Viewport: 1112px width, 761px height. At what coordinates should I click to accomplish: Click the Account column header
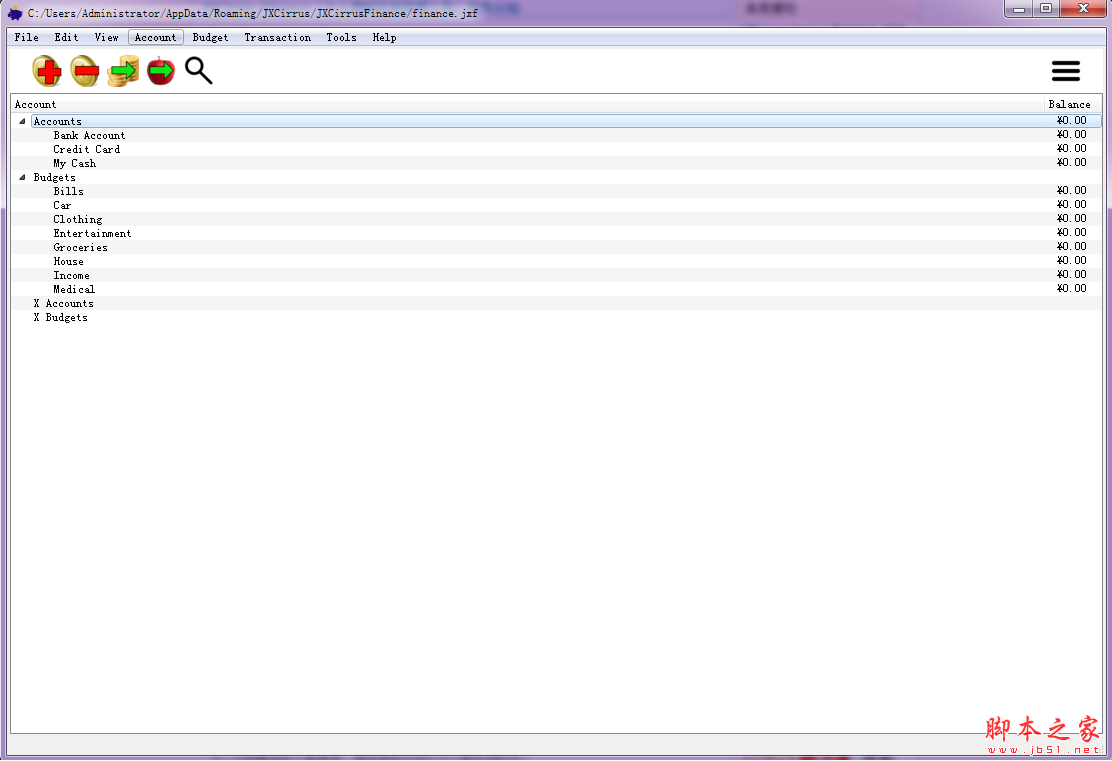(528, 104)
